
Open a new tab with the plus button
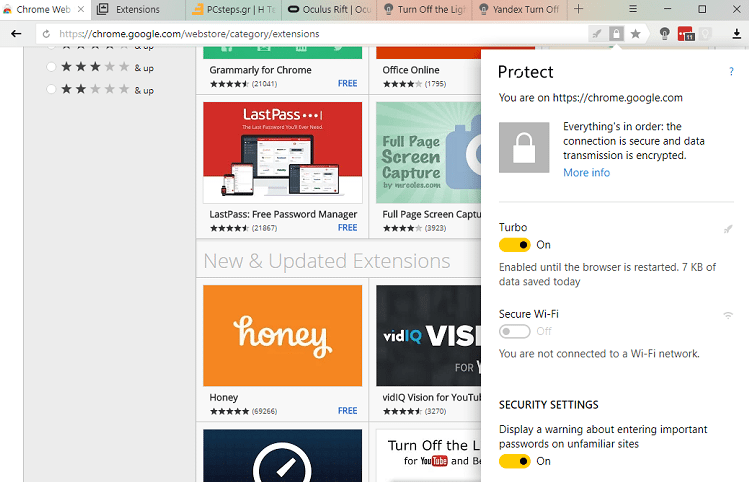[x=578, y=9]
